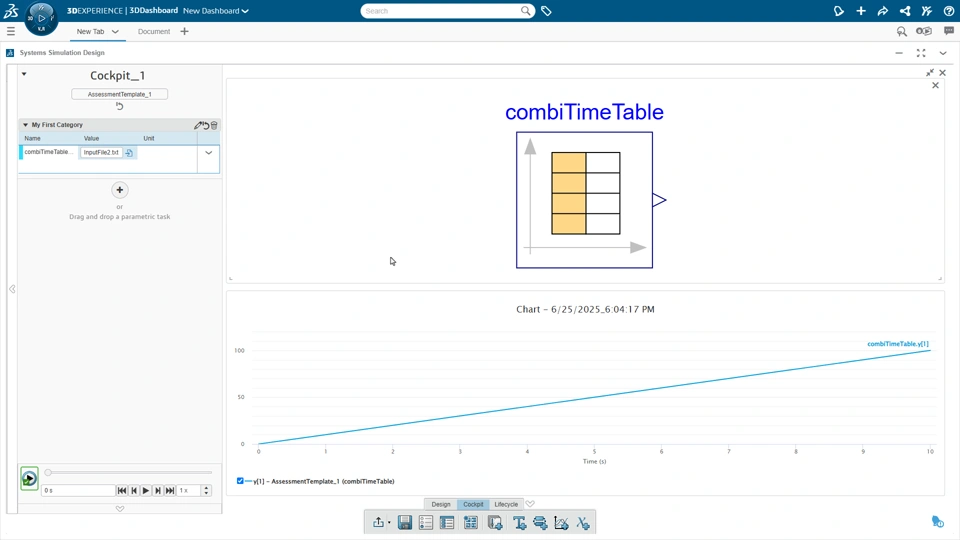
Task: Click the add control widget icon
Action: (540, 522)
